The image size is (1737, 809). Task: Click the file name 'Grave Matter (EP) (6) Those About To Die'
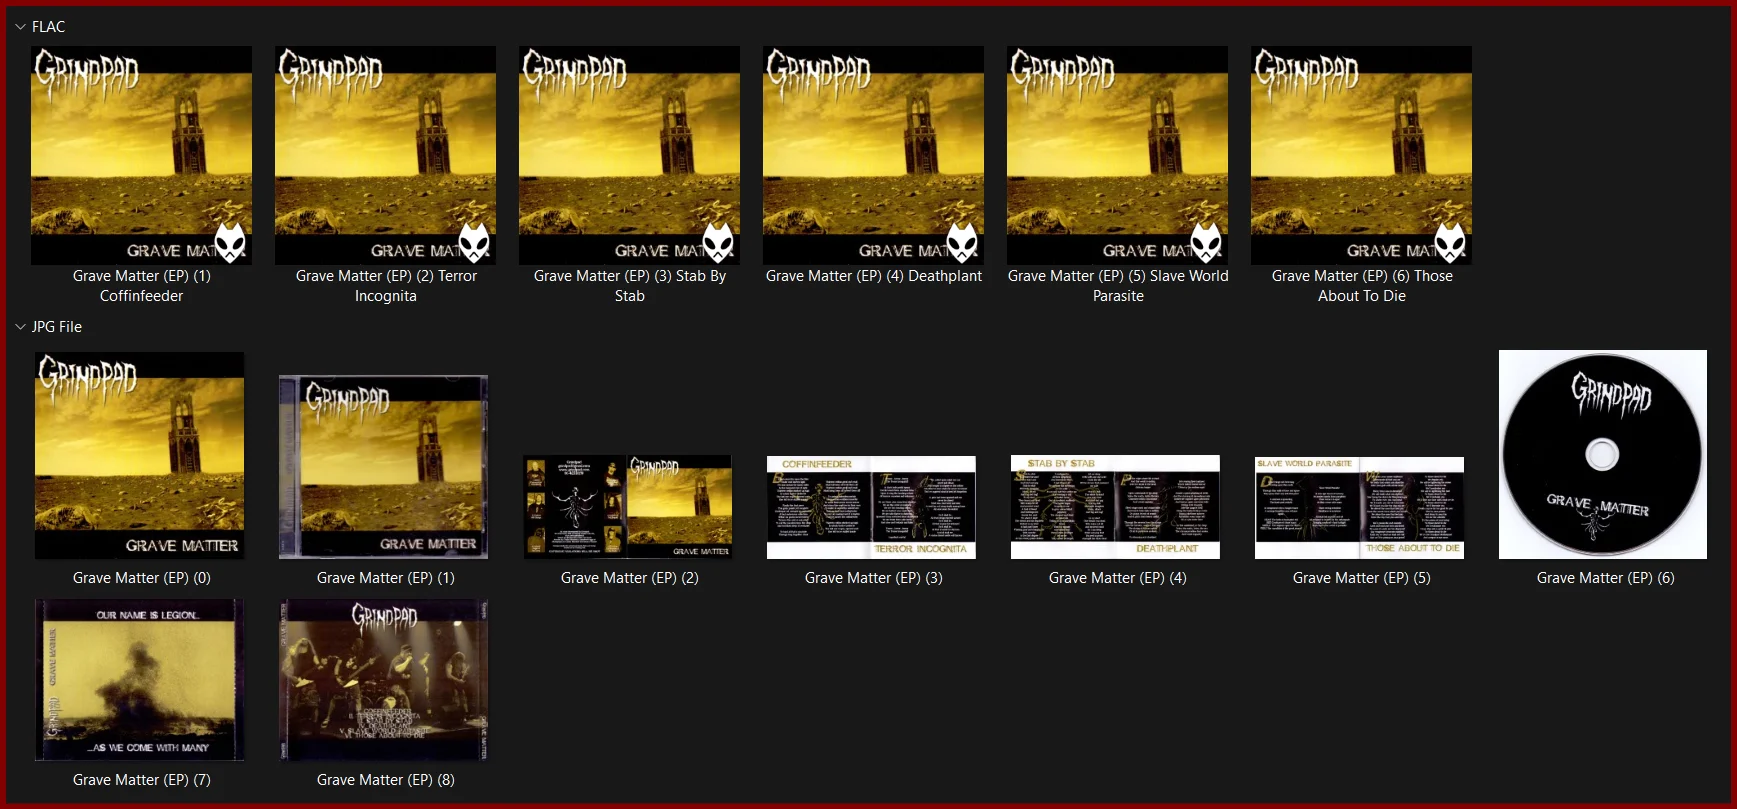click(x=1362, y=286)
